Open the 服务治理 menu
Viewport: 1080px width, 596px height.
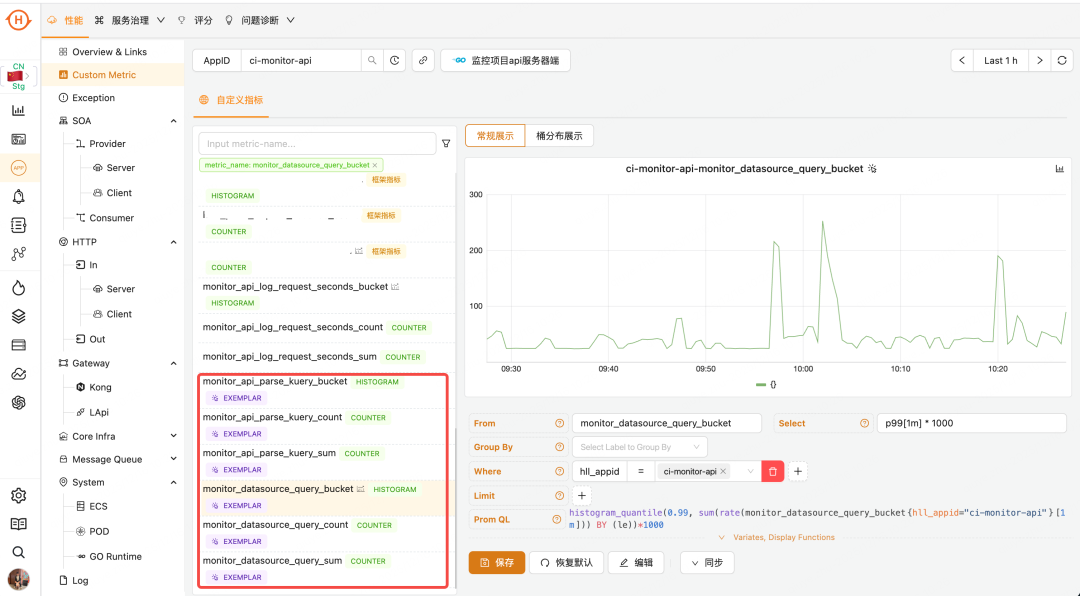tap(130, 21)
